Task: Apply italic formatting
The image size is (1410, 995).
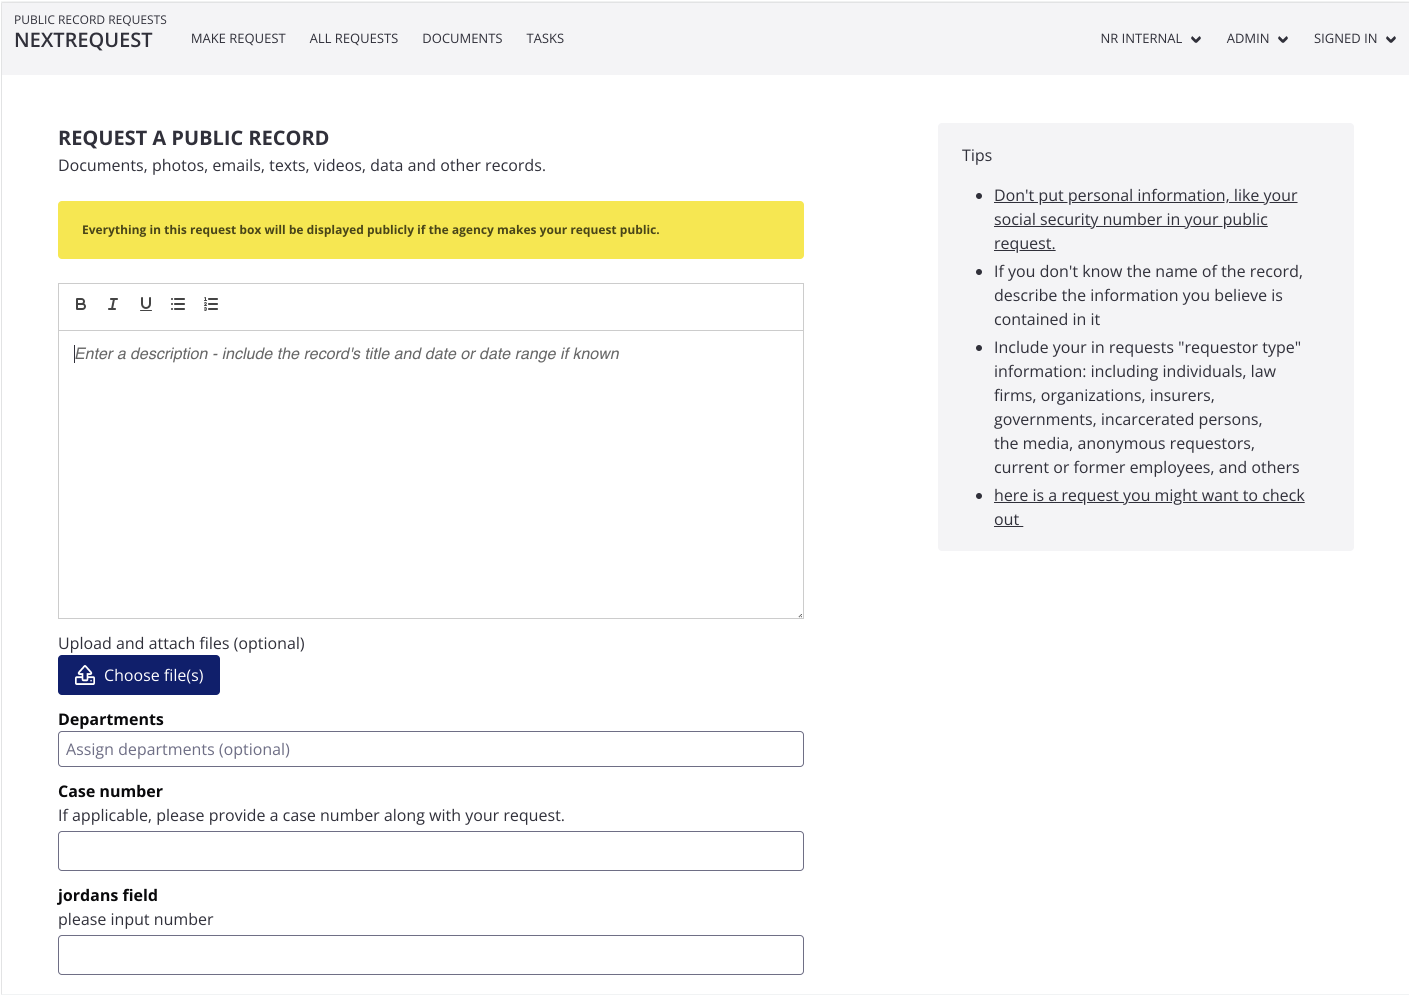Action: [x=113, y=304]
